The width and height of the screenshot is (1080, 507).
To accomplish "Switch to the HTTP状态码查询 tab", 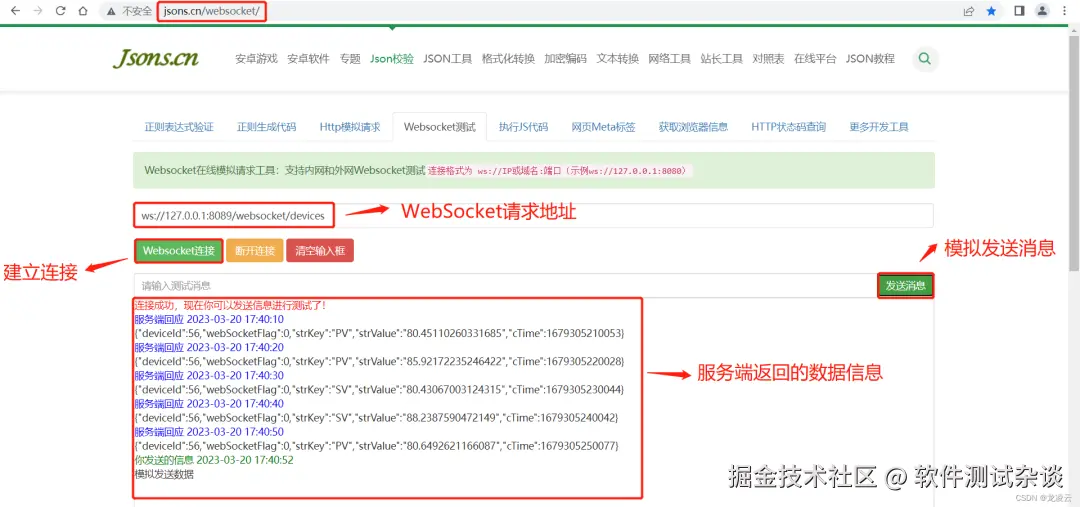I will (789, 127).
